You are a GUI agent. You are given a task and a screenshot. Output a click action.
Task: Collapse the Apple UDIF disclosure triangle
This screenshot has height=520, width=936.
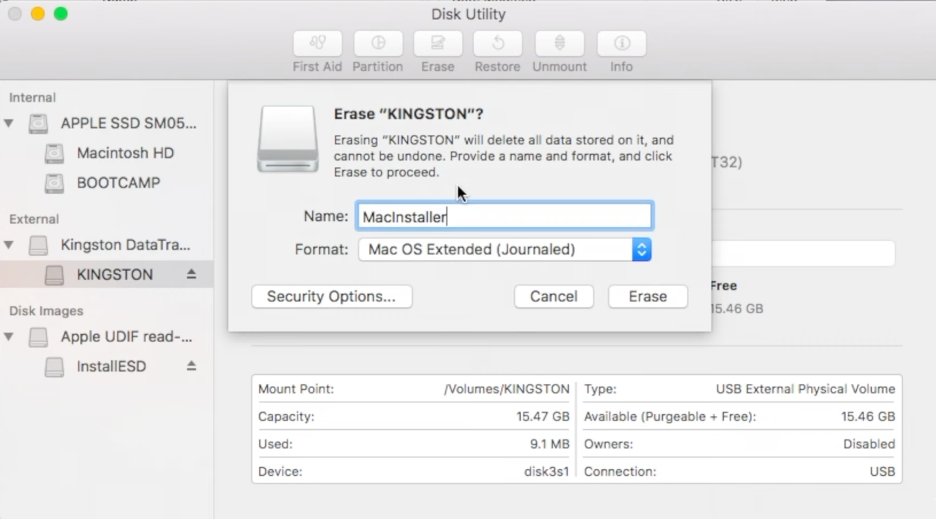(x=9, y=337)
